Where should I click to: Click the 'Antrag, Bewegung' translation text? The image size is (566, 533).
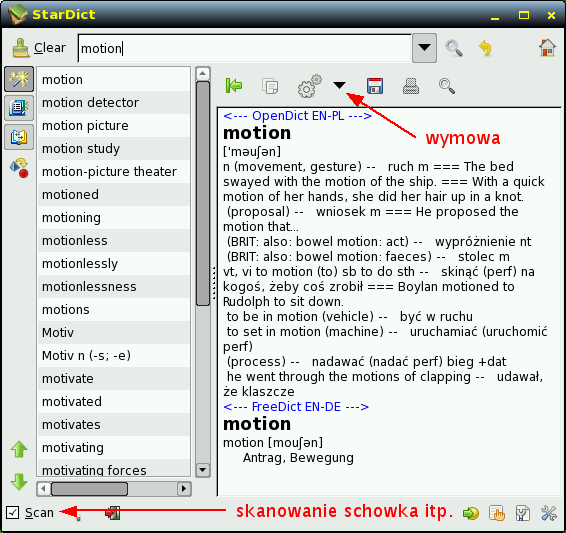click(298, 458)
